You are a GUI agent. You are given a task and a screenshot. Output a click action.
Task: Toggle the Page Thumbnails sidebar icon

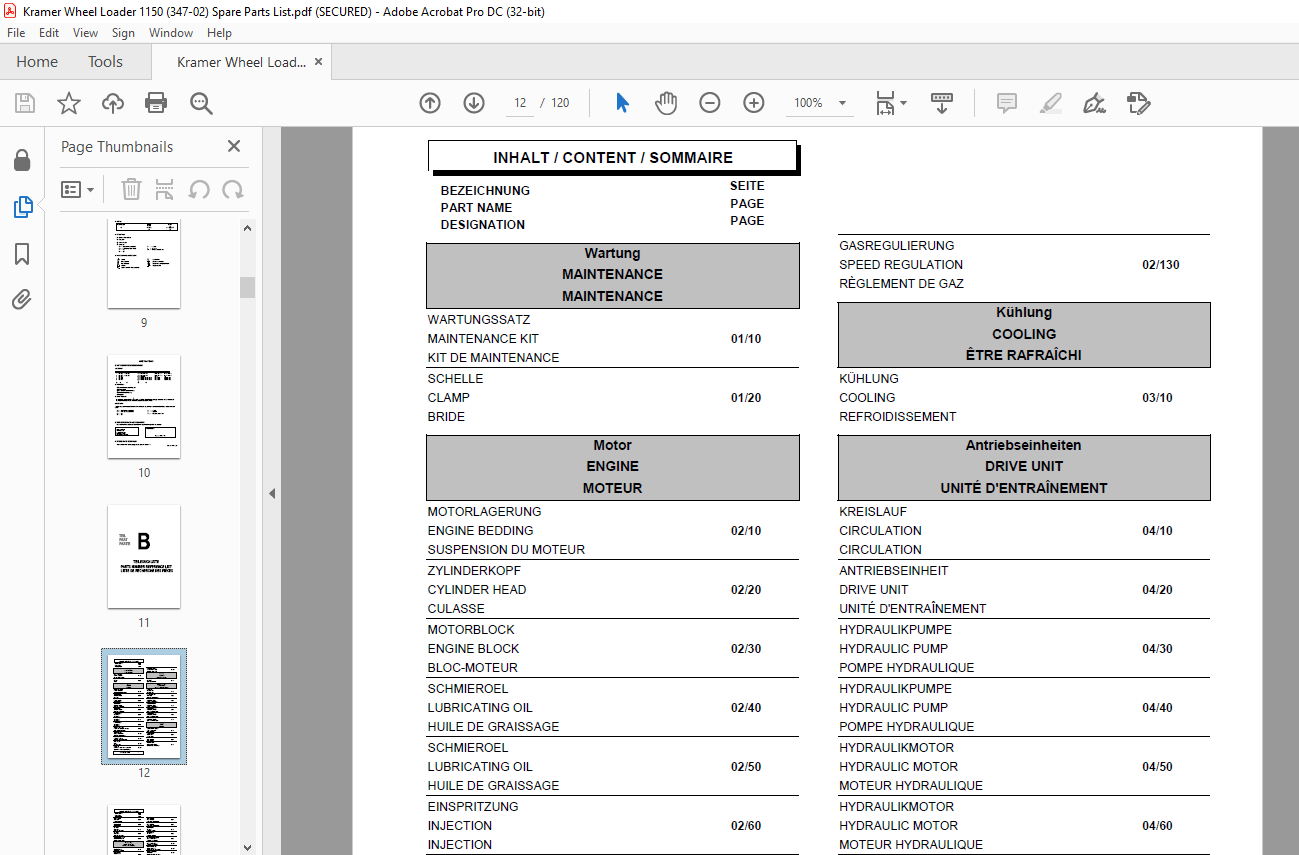[22, 207]
